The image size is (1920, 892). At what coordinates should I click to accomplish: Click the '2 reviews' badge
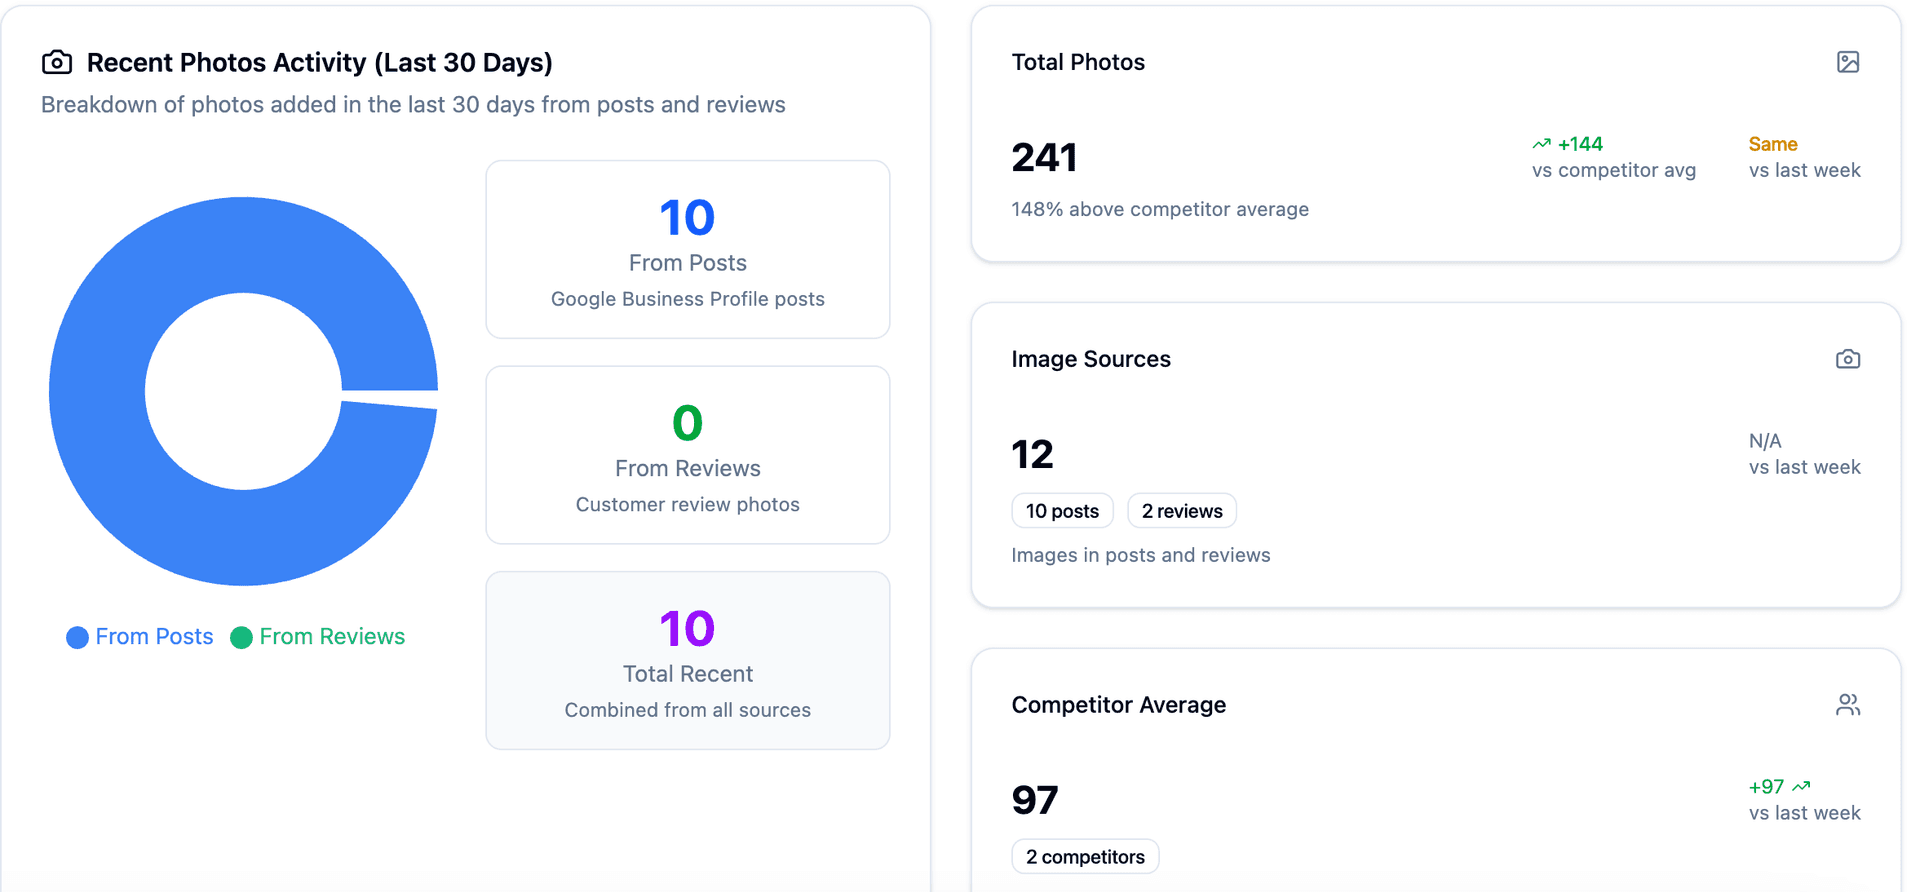1182,511
